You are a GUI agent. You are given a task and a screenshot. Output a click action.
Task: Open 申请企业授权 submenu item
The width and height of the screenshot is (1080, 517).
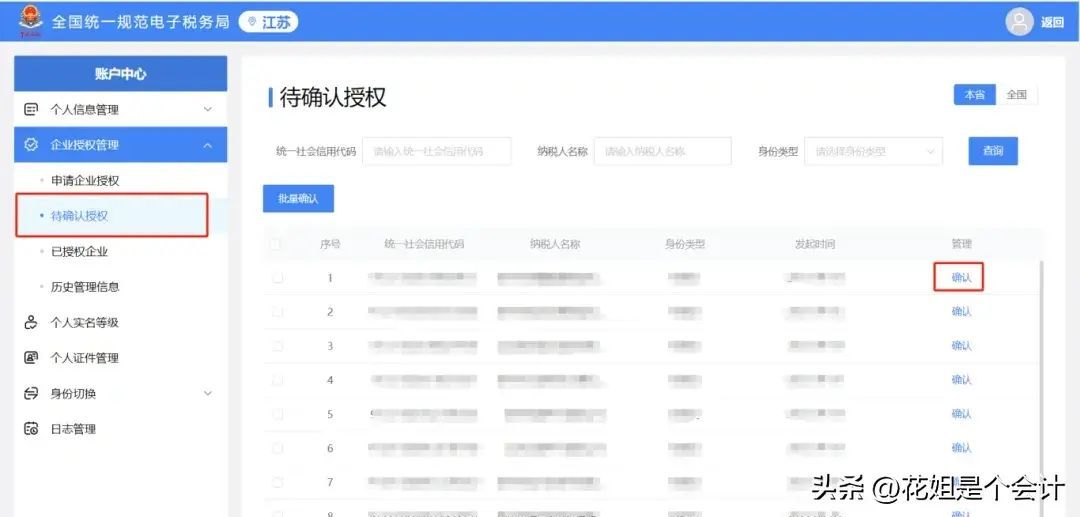(85, 180)
